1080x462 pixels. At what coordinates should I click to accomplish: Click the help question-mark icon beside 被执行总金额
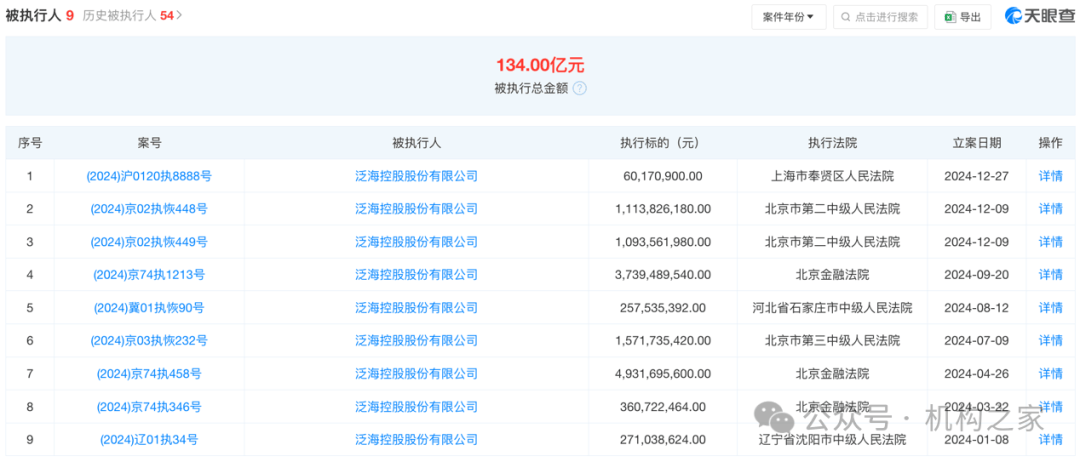(x=580, y=88)
